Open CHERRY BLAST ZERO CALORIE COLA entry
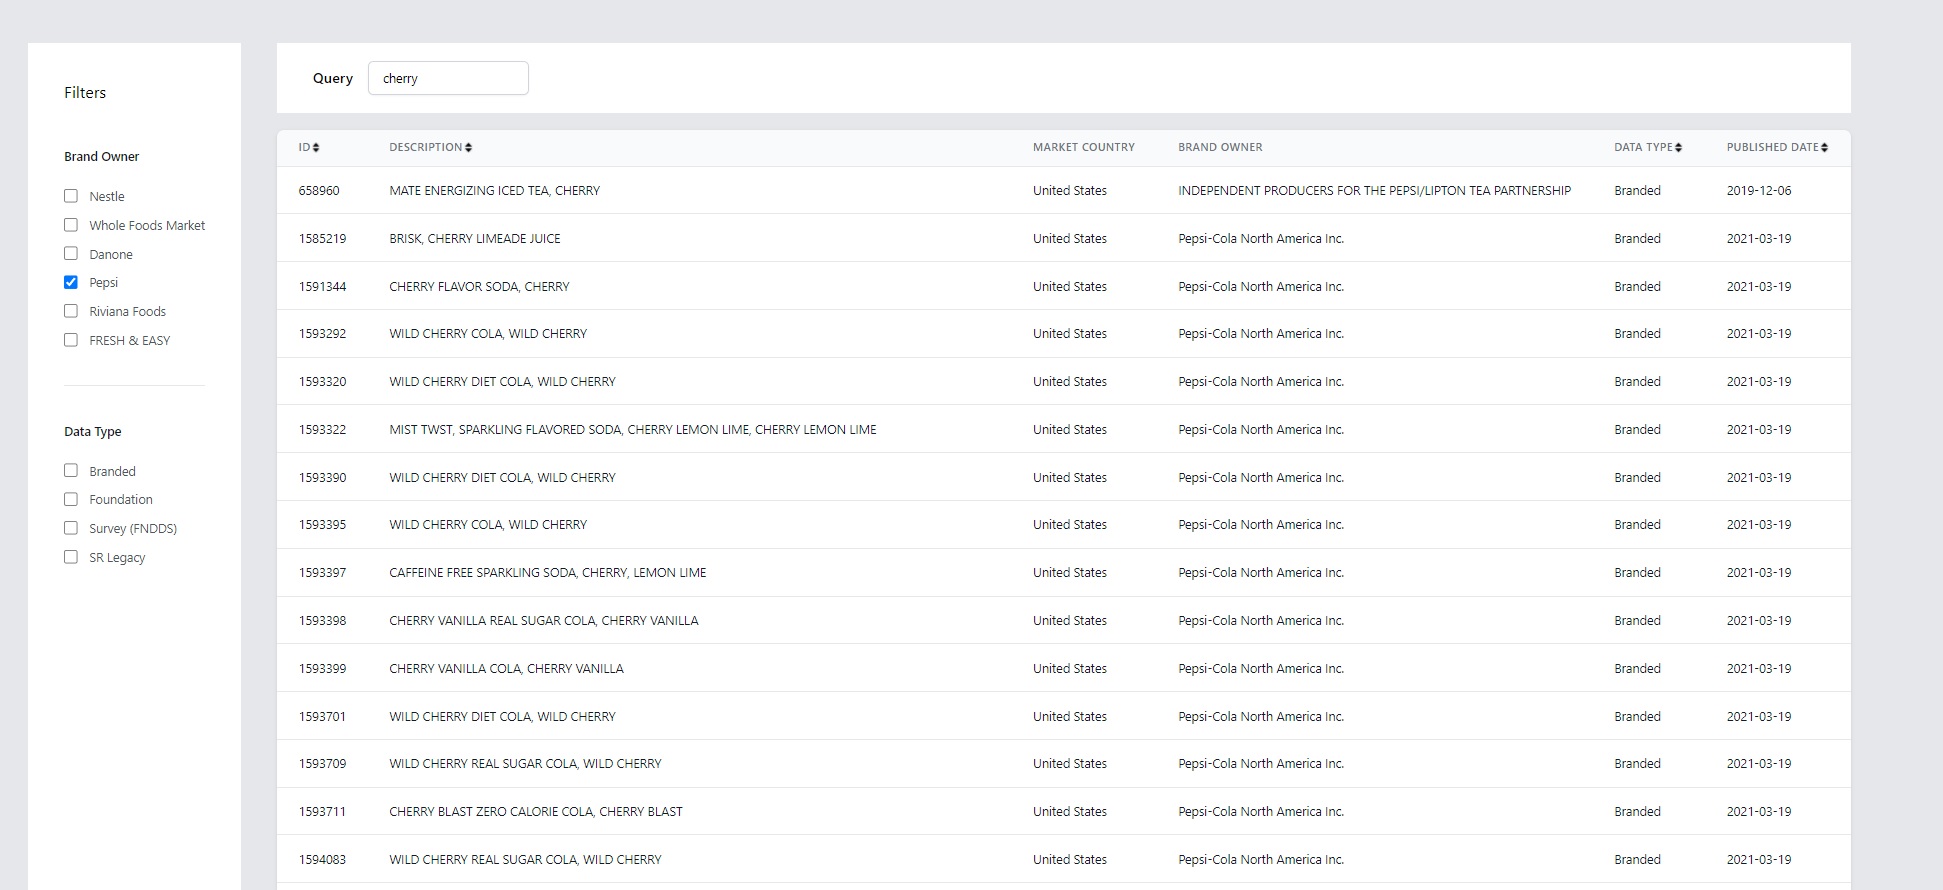 coord(1064,812)
